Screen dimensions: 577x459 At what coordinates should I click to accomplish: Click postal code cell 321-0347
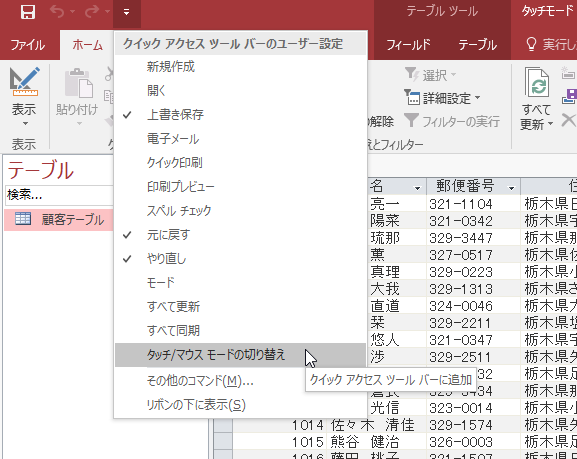point(473,339)
